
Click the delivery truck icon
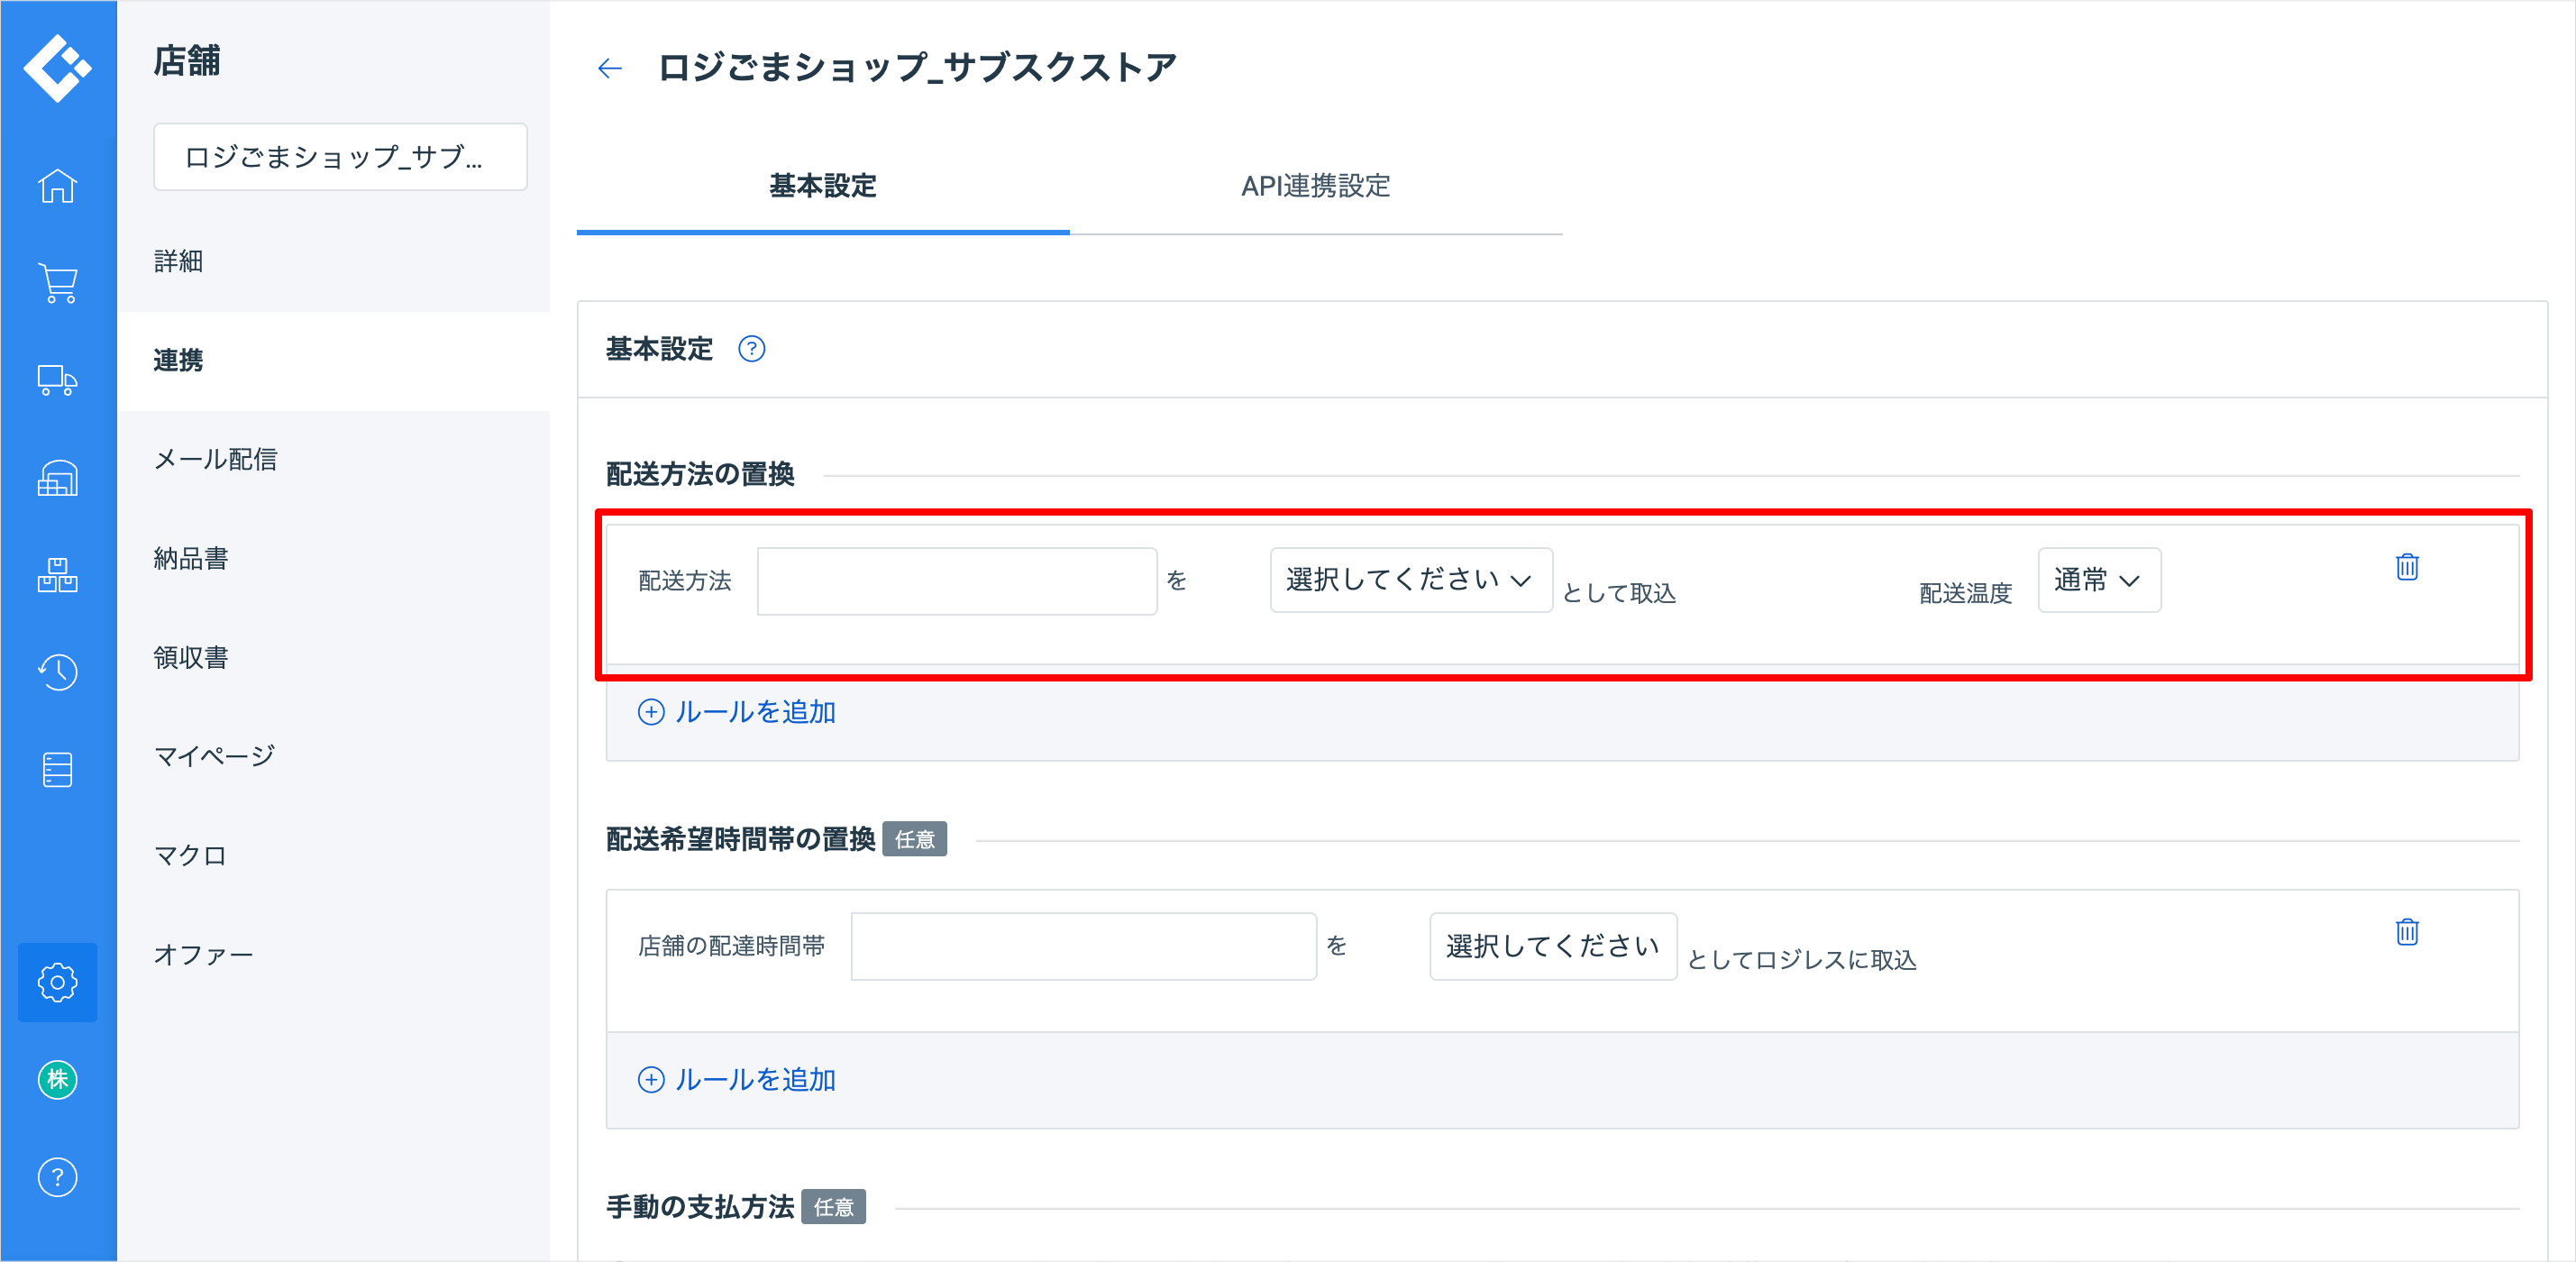point(57,380)
